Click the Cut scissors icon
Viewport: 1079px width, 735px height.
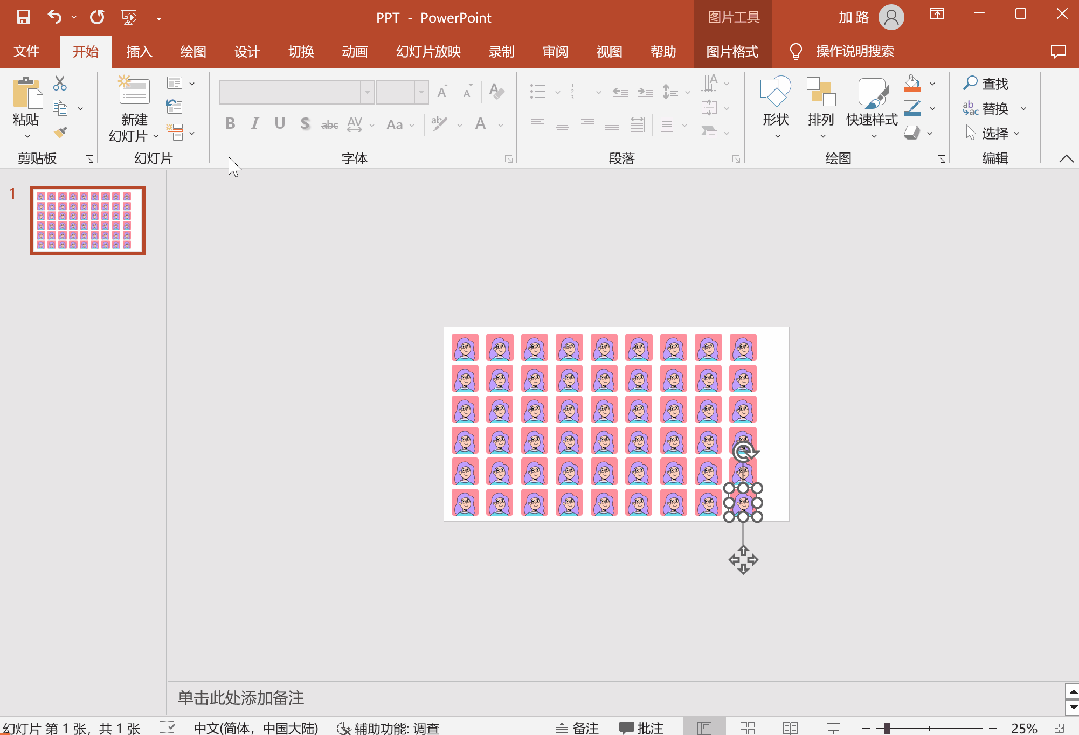[x=60, y=83]
